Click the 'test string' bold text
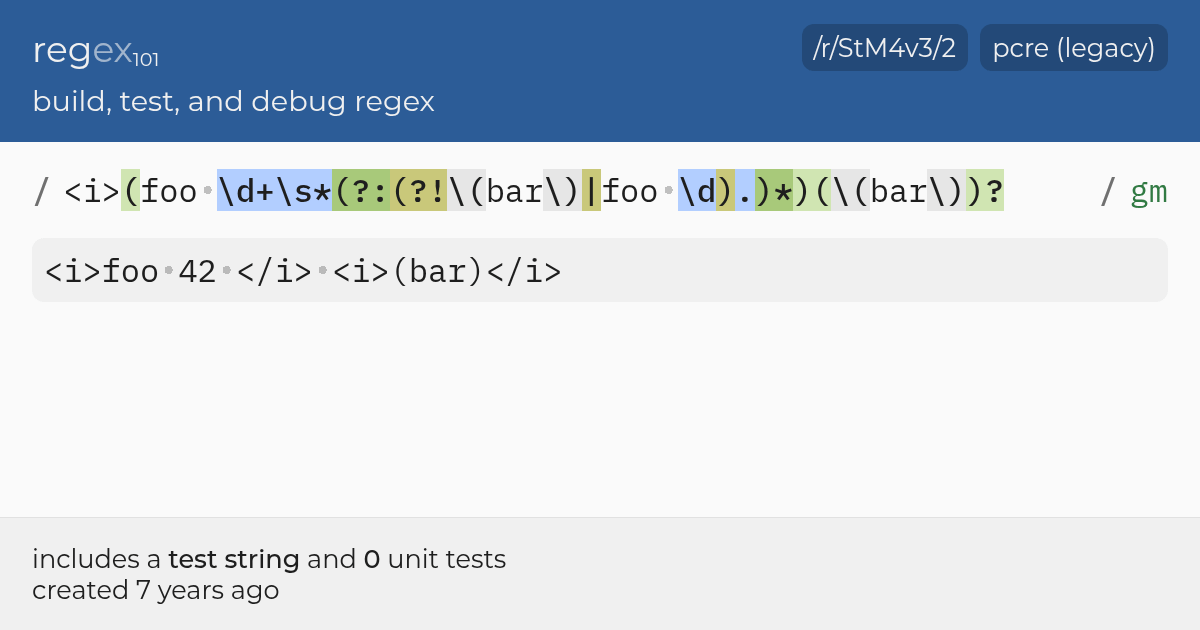 coord(234,559)
